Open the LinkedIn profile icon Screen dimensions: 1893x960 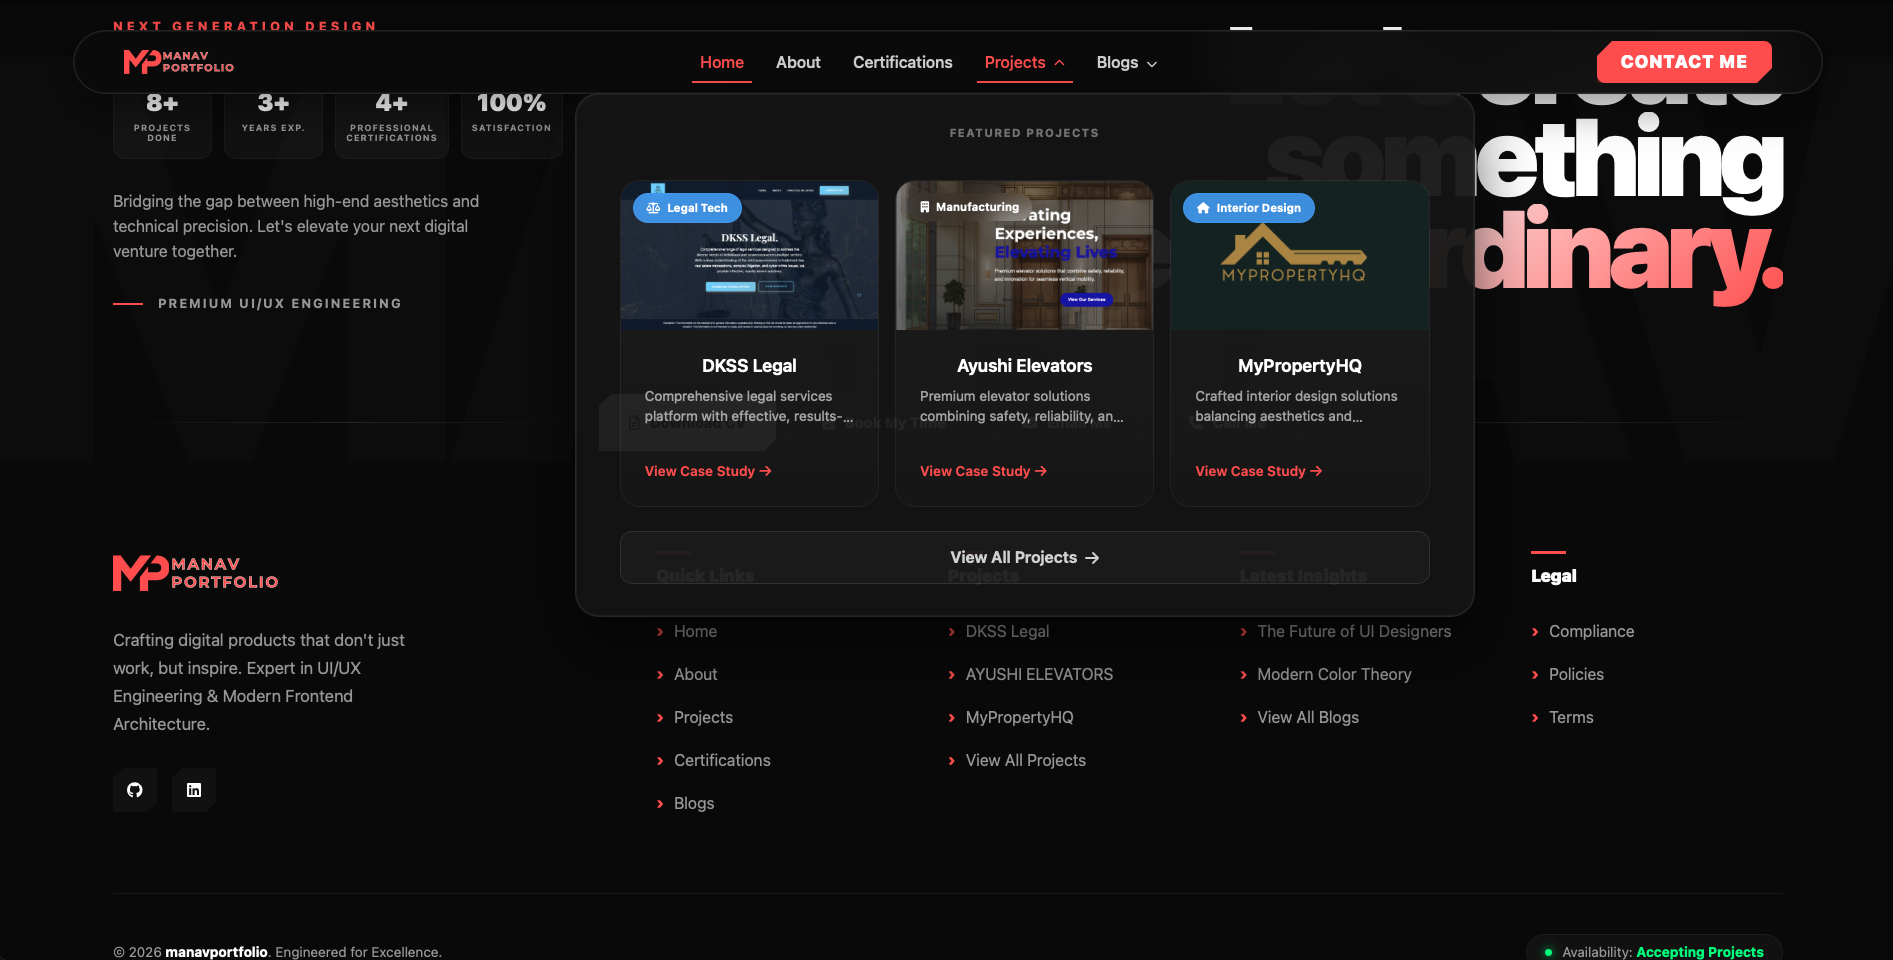tap(194, 790)
